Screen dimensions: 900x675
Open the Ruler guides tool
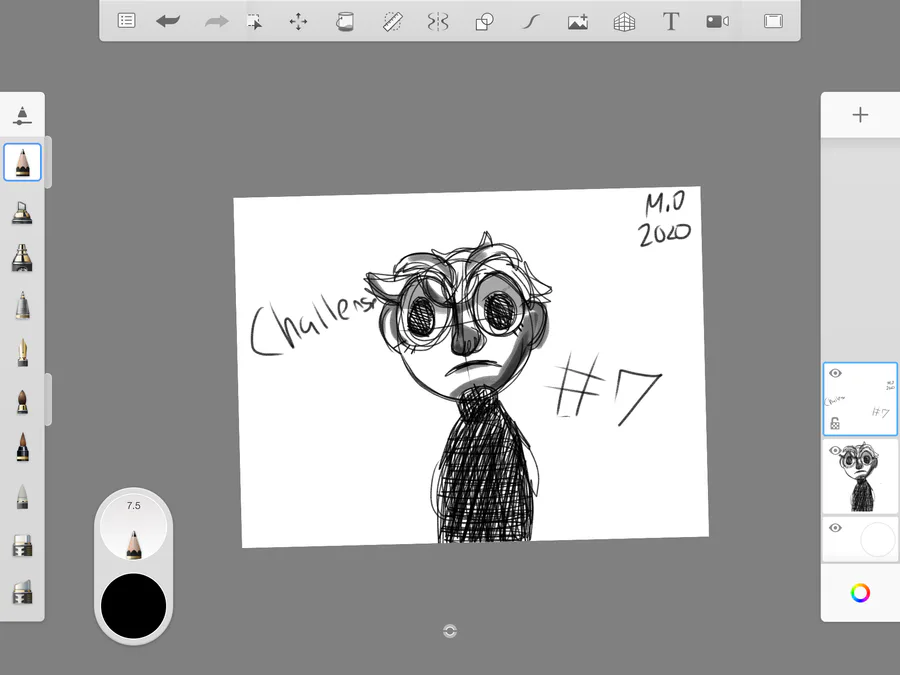point(393,22)
